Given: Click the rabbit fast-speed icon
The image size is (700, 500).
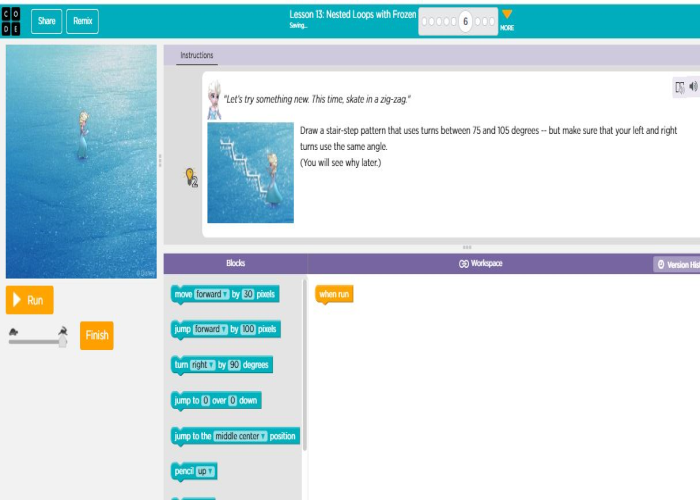Looking at the screenshot, I should pyautogui.click(x=62, y=329).
